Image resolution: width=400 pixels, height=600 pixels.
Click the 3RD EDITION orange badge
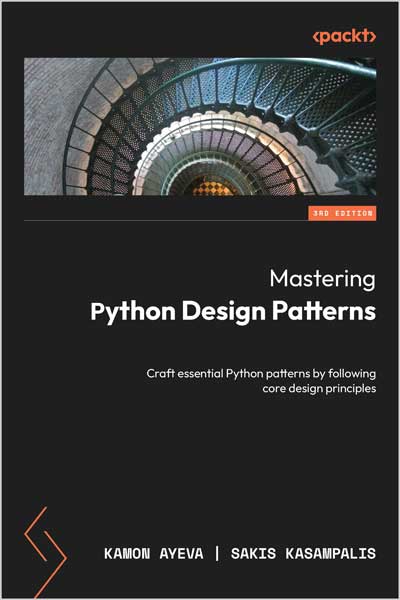pyautogui.click(x=342, y=213)
